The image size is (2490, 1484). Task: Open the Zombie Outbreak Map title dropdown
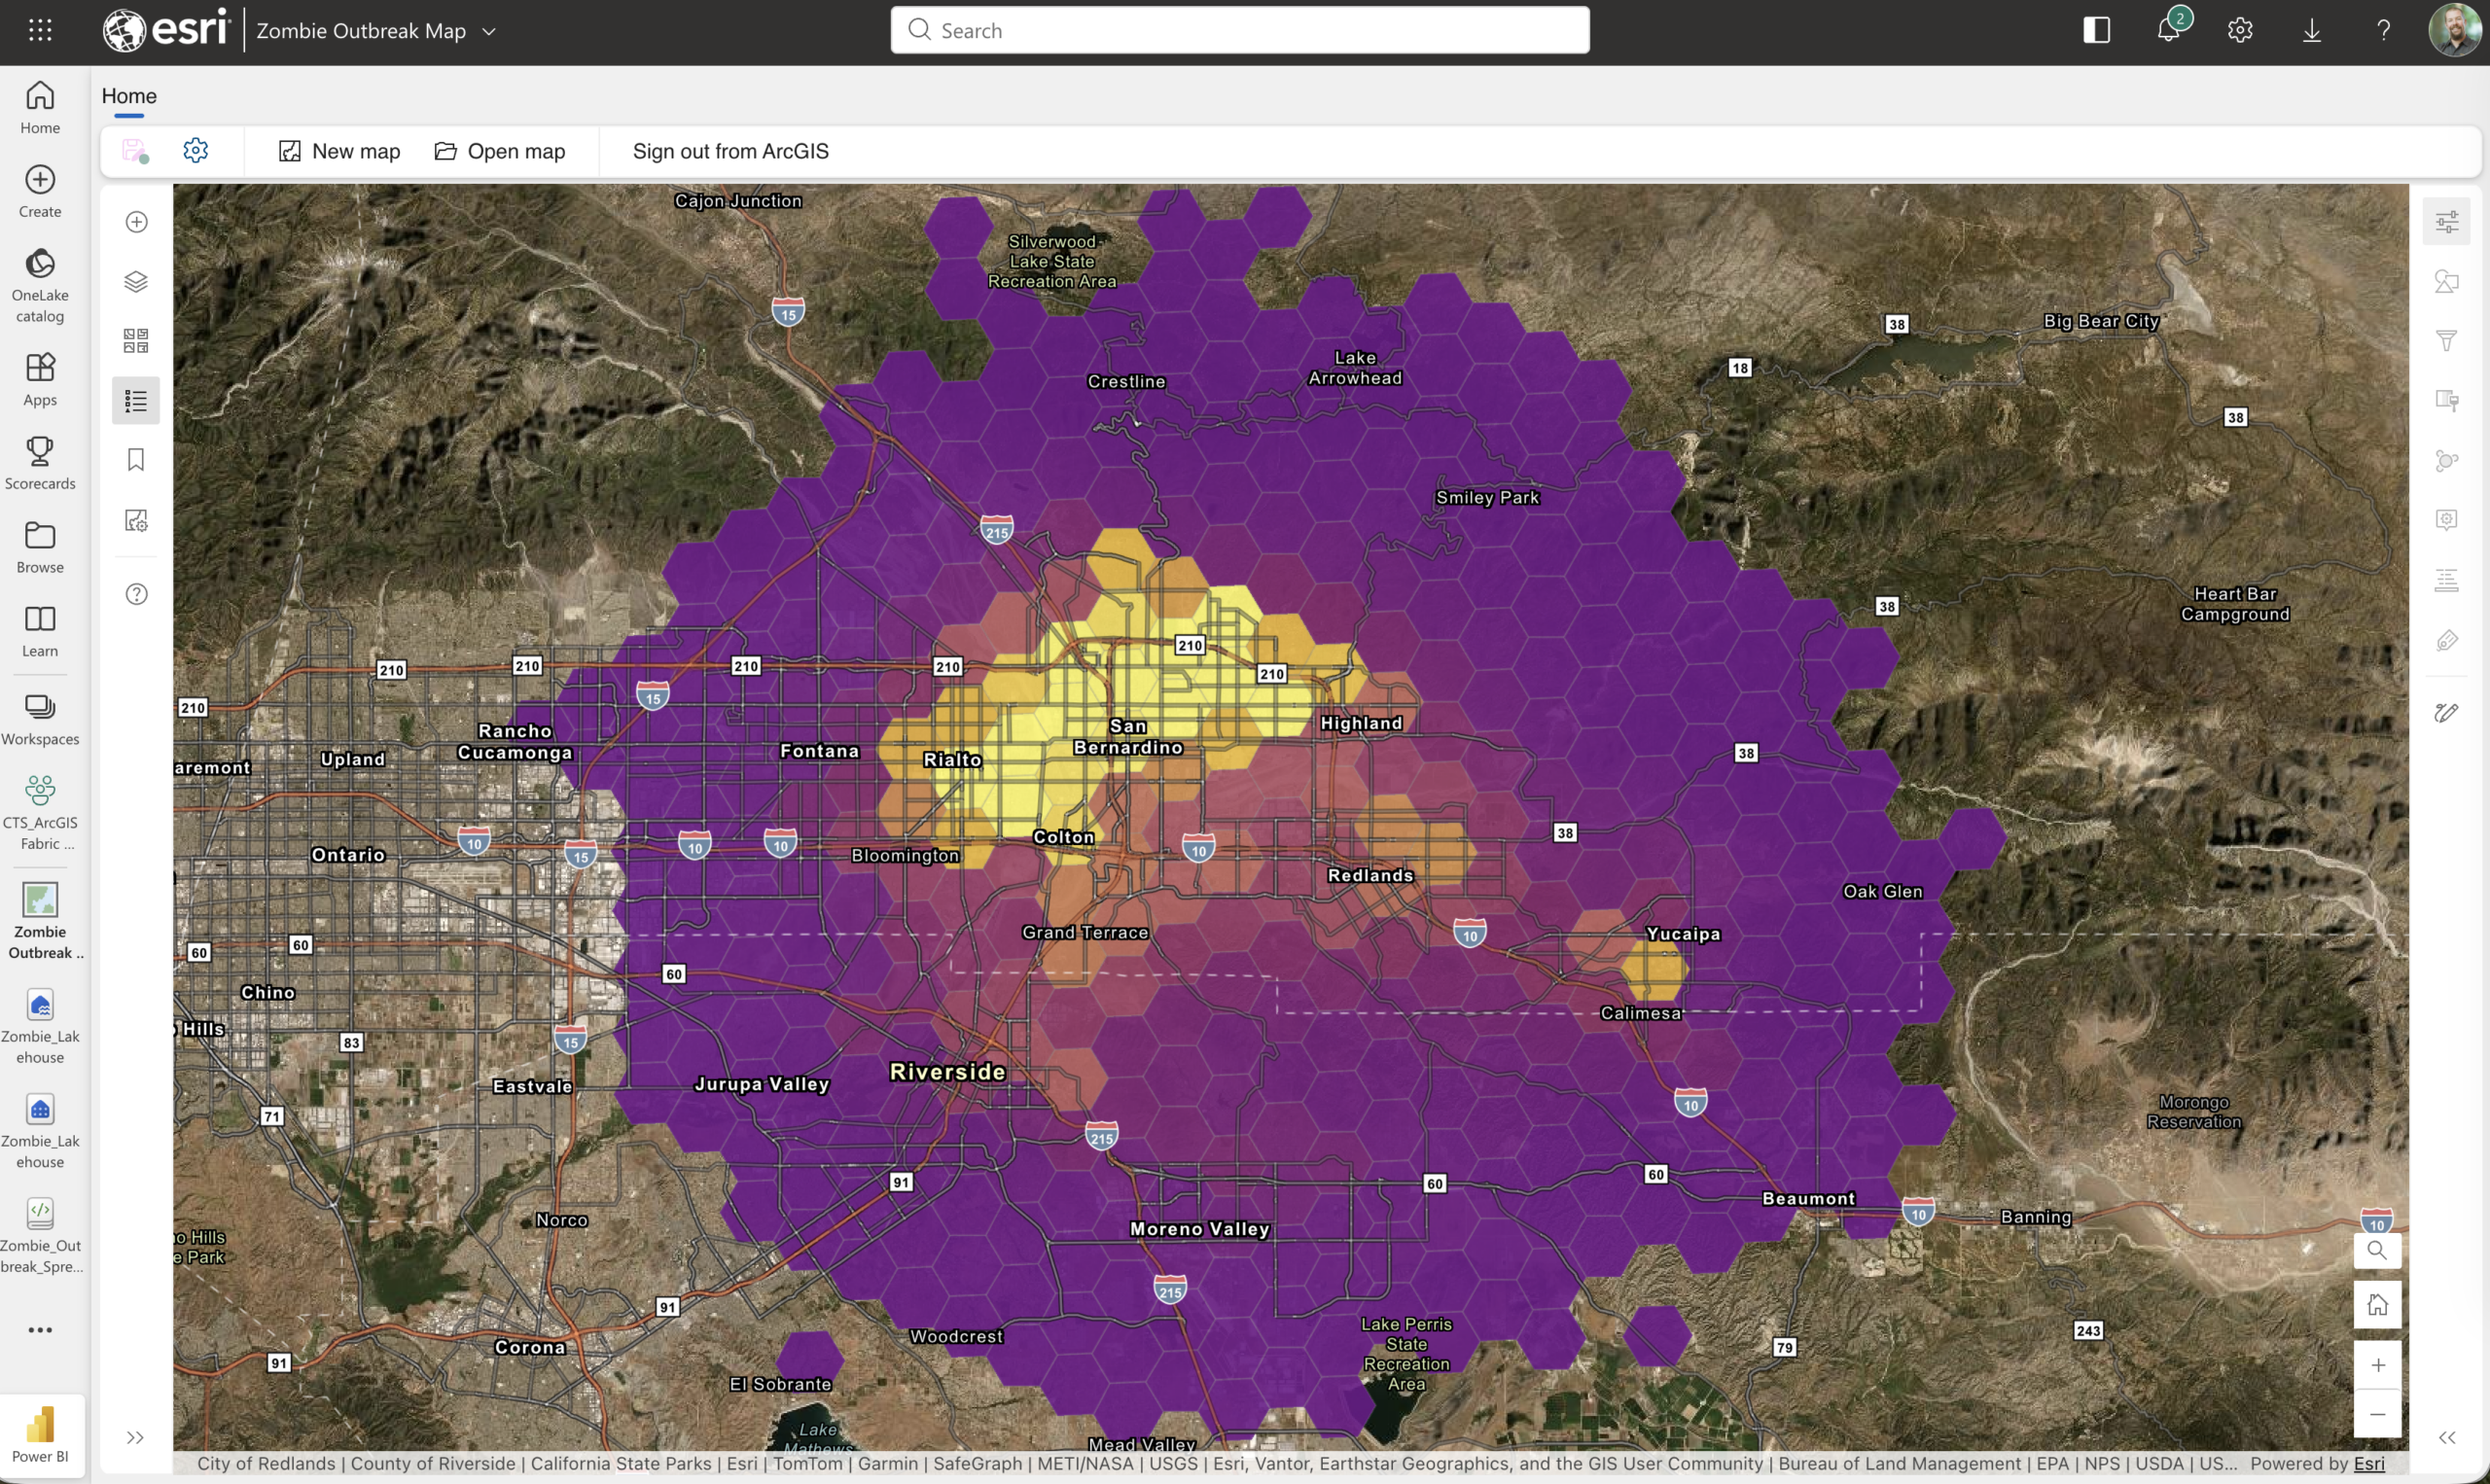pos(376,31)
